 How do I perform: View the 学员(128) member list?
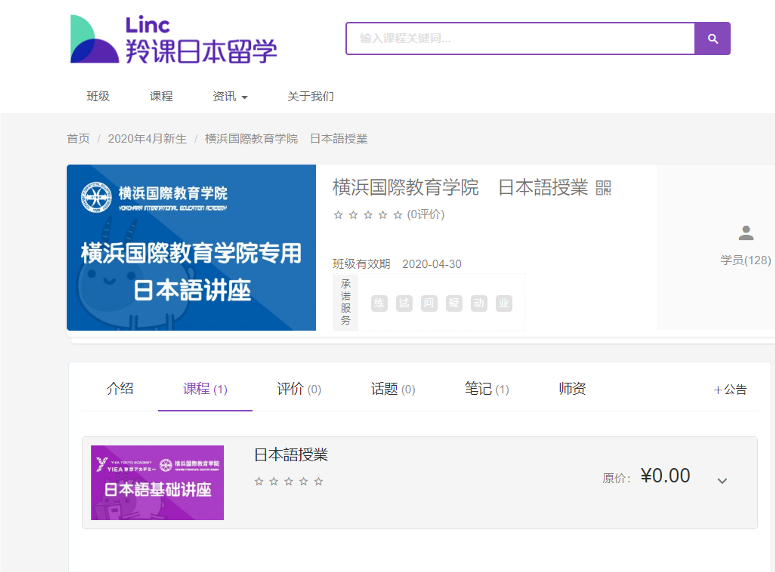745,260
